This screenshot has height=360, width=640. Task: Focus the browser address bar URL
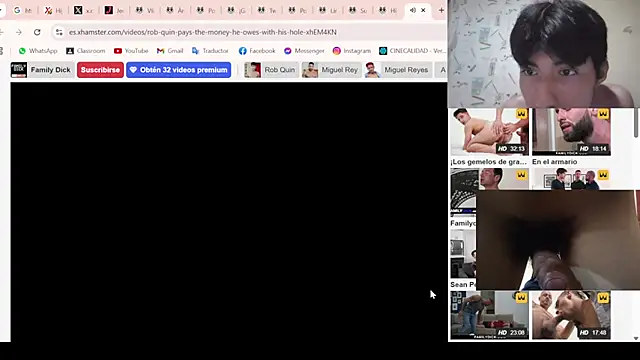tap(202, 32)
